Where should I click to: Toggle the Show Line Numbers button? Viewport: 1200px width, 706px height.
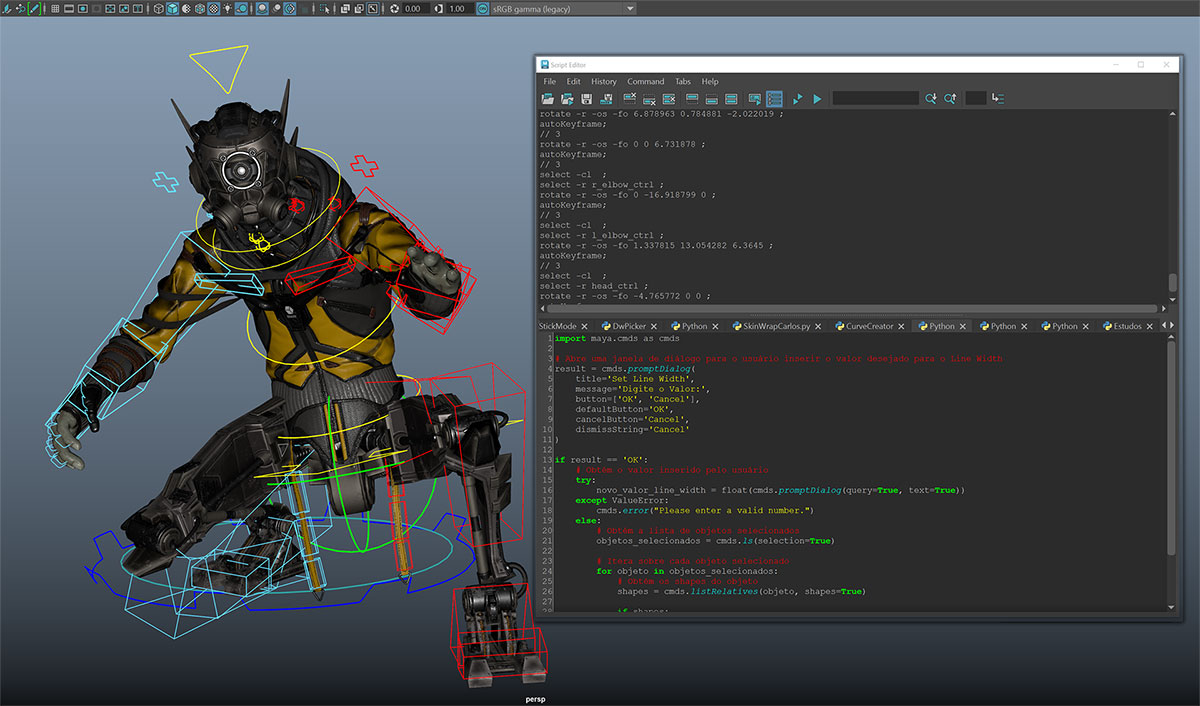774,99
